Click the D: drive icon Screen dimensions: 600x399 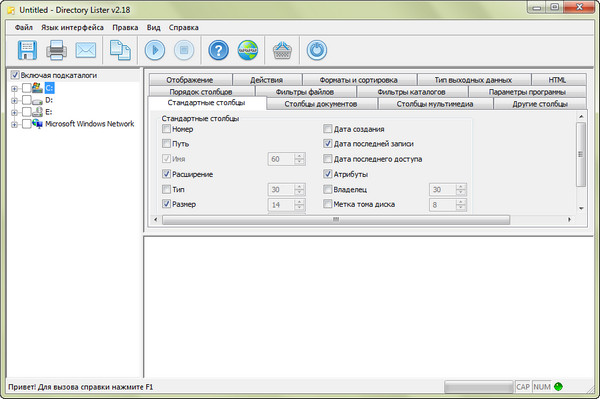[x=37, y=101]
